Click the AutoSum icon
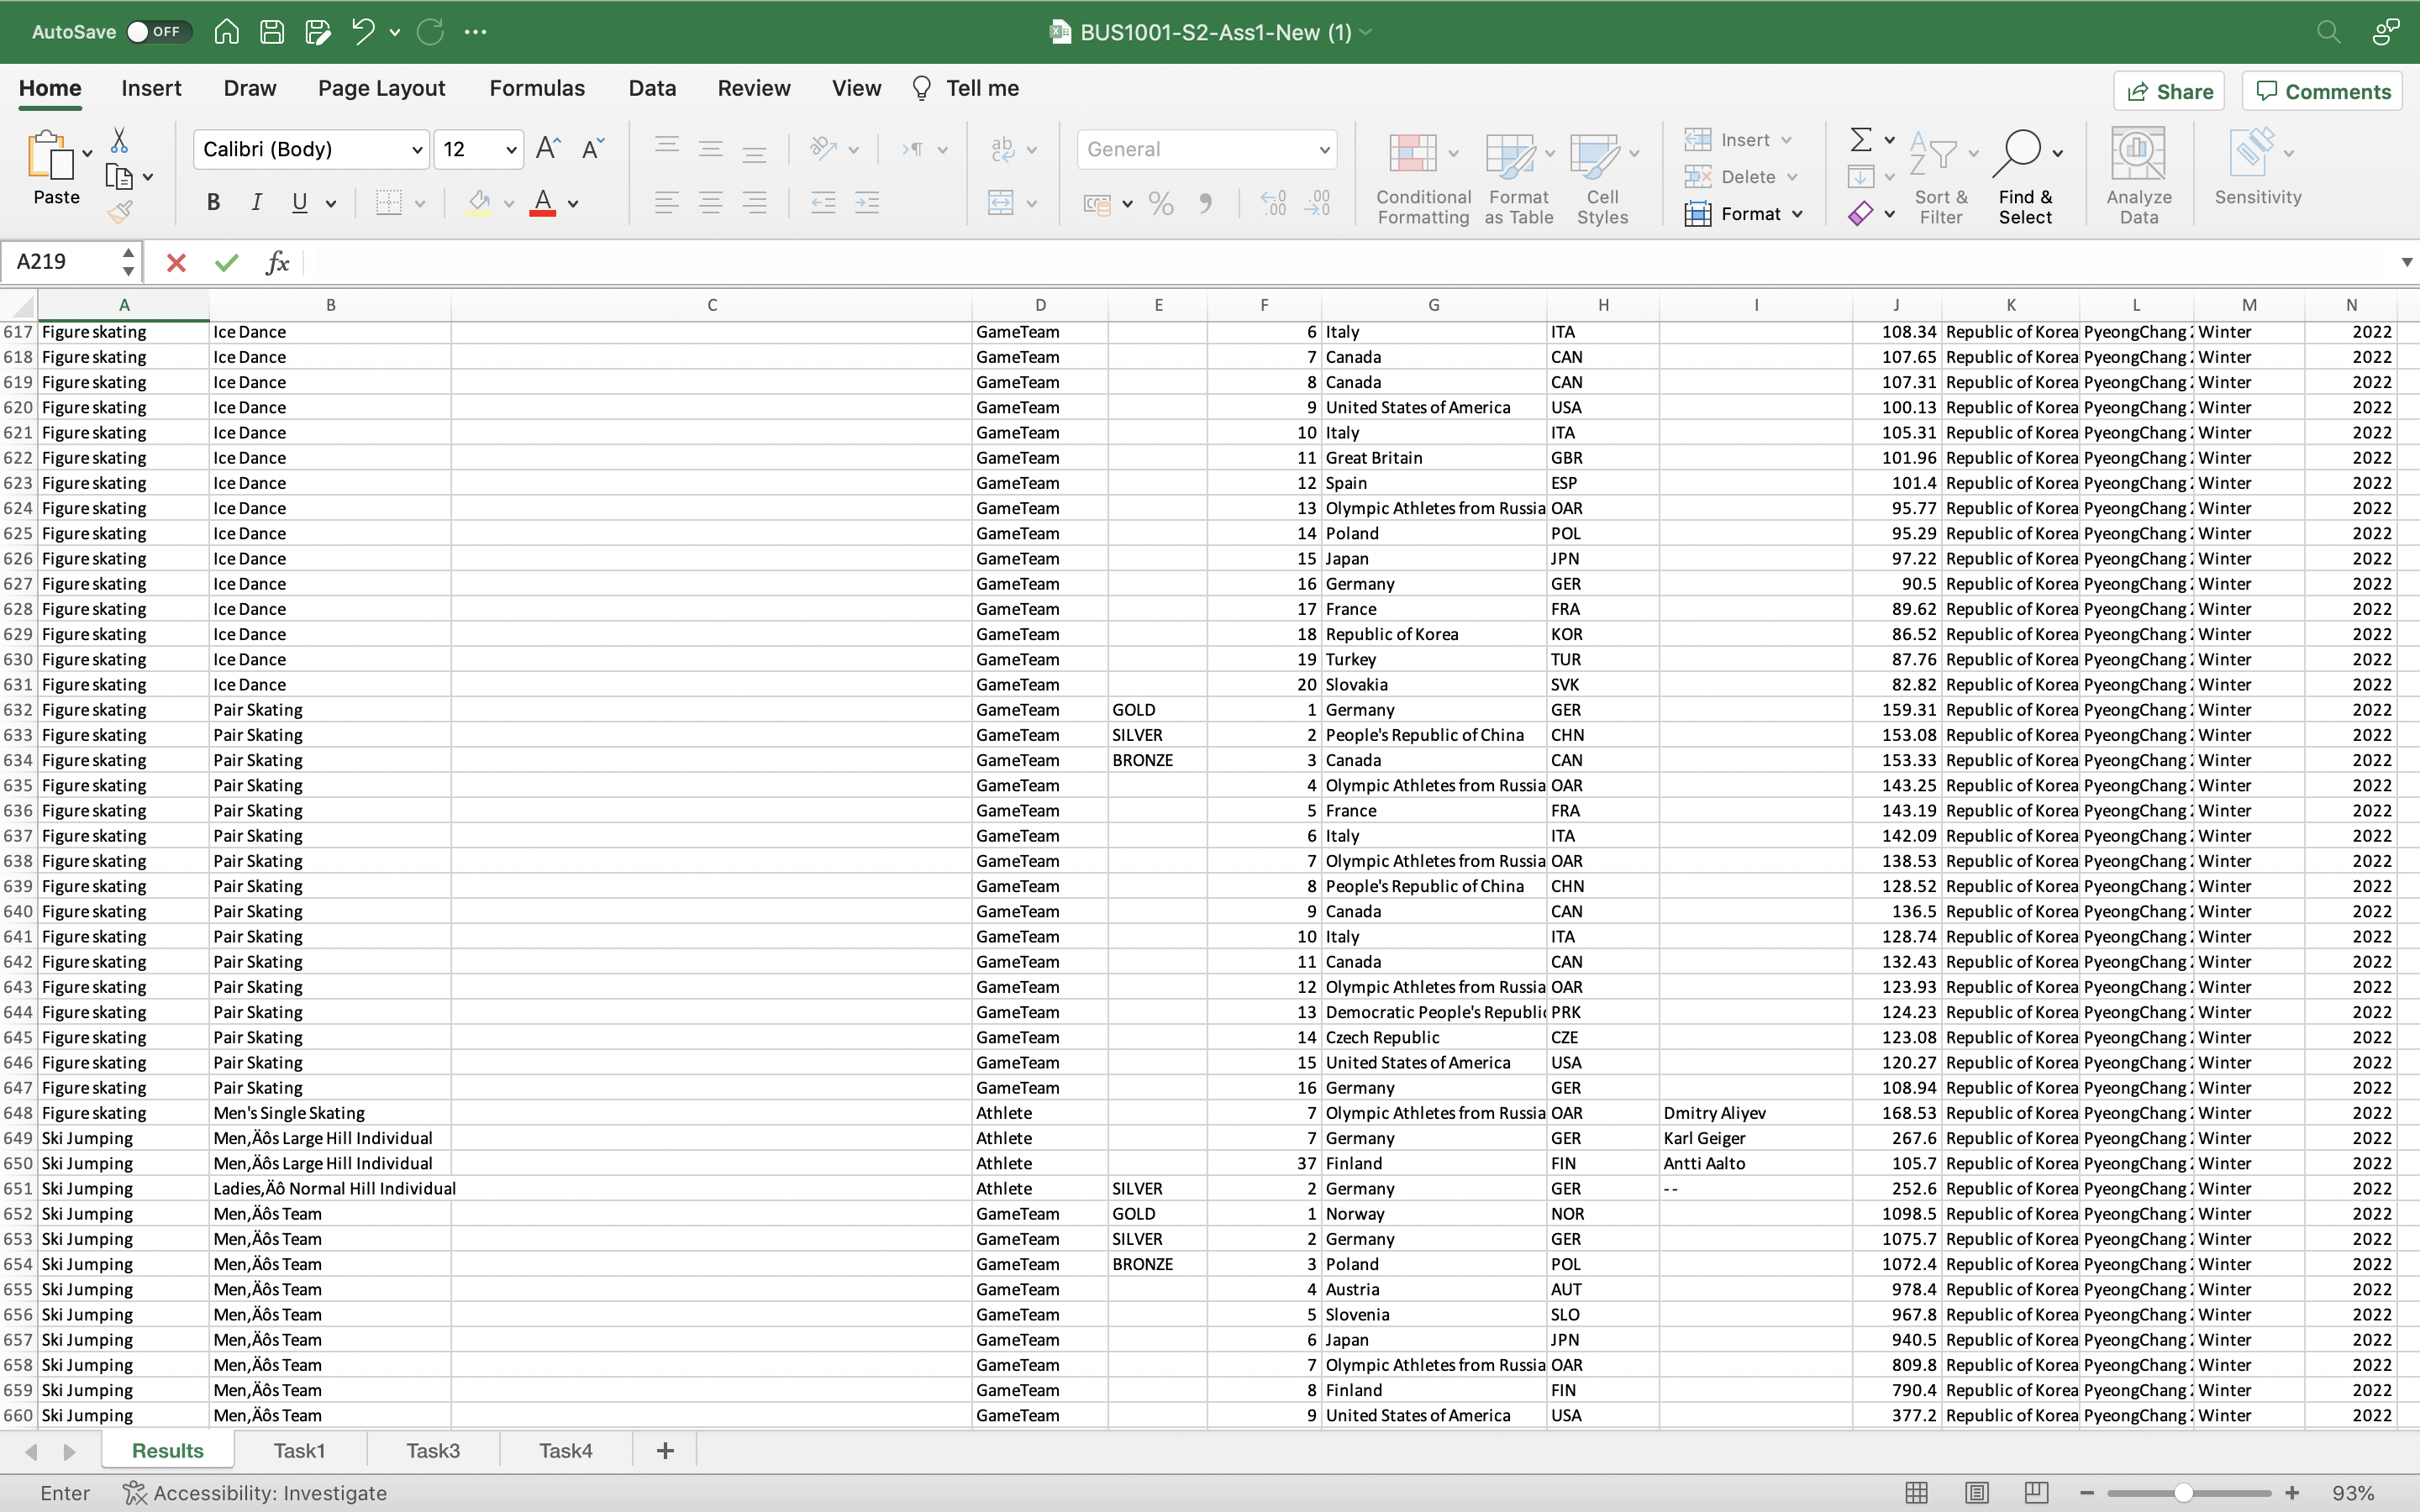Screen dimensions: 2420x1512 click(x=1862, y=139)
